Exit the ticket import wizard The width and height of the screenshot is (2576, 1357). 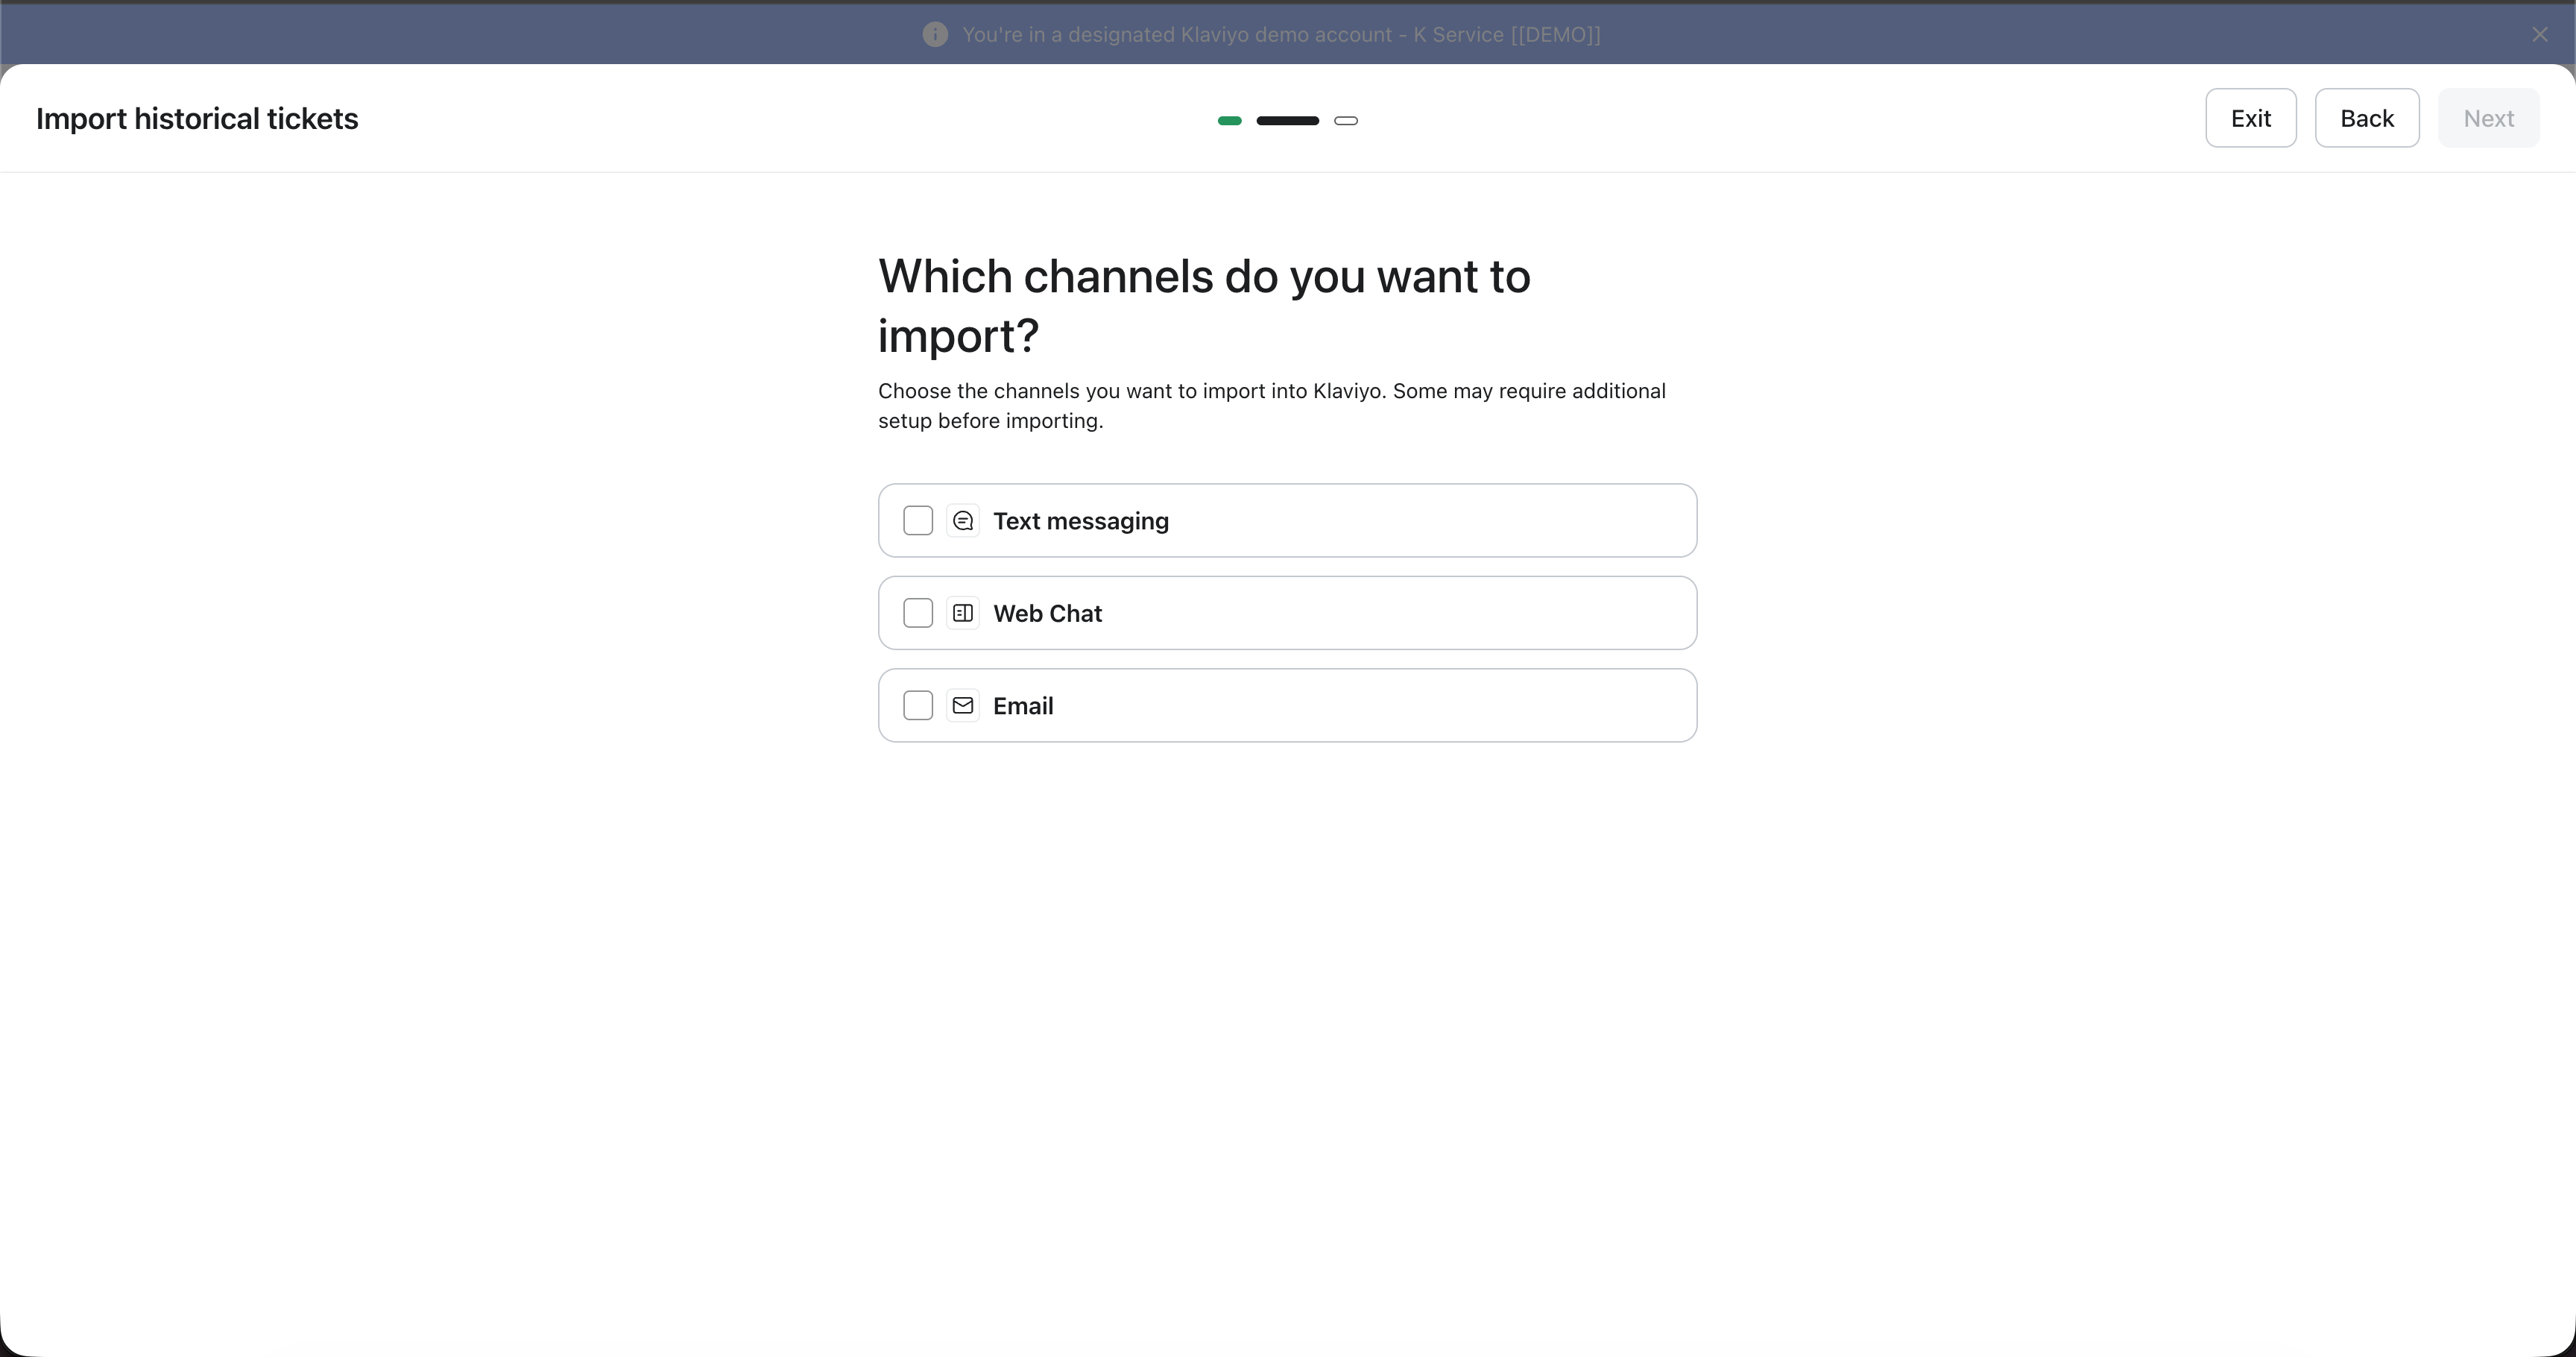pyautogui.click(x=2251, y=118)
